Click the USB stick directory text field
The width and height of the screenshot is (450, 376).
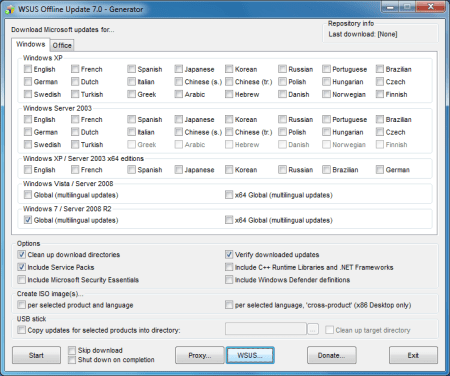[x=266, y=329]
